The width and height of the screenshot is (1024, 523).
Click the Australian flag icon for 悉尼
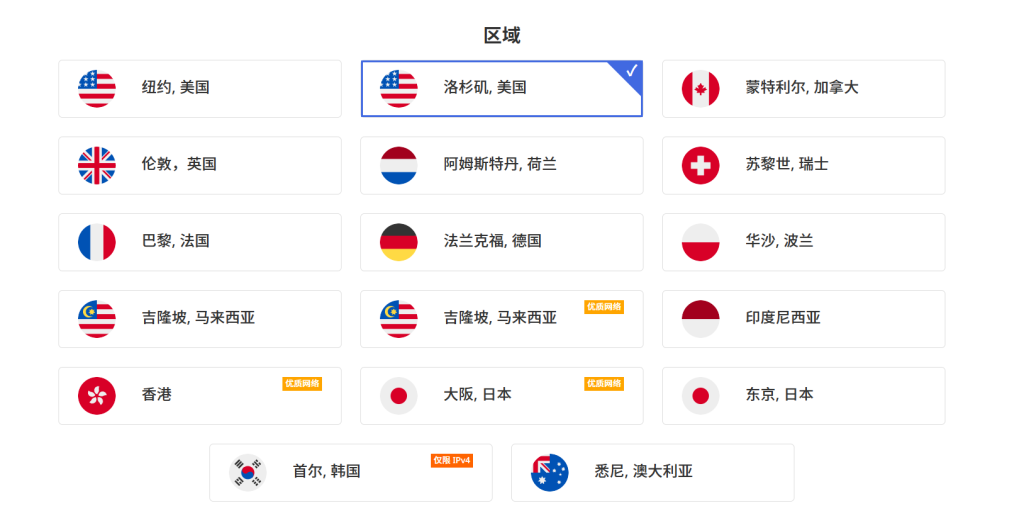coord(550,472)
